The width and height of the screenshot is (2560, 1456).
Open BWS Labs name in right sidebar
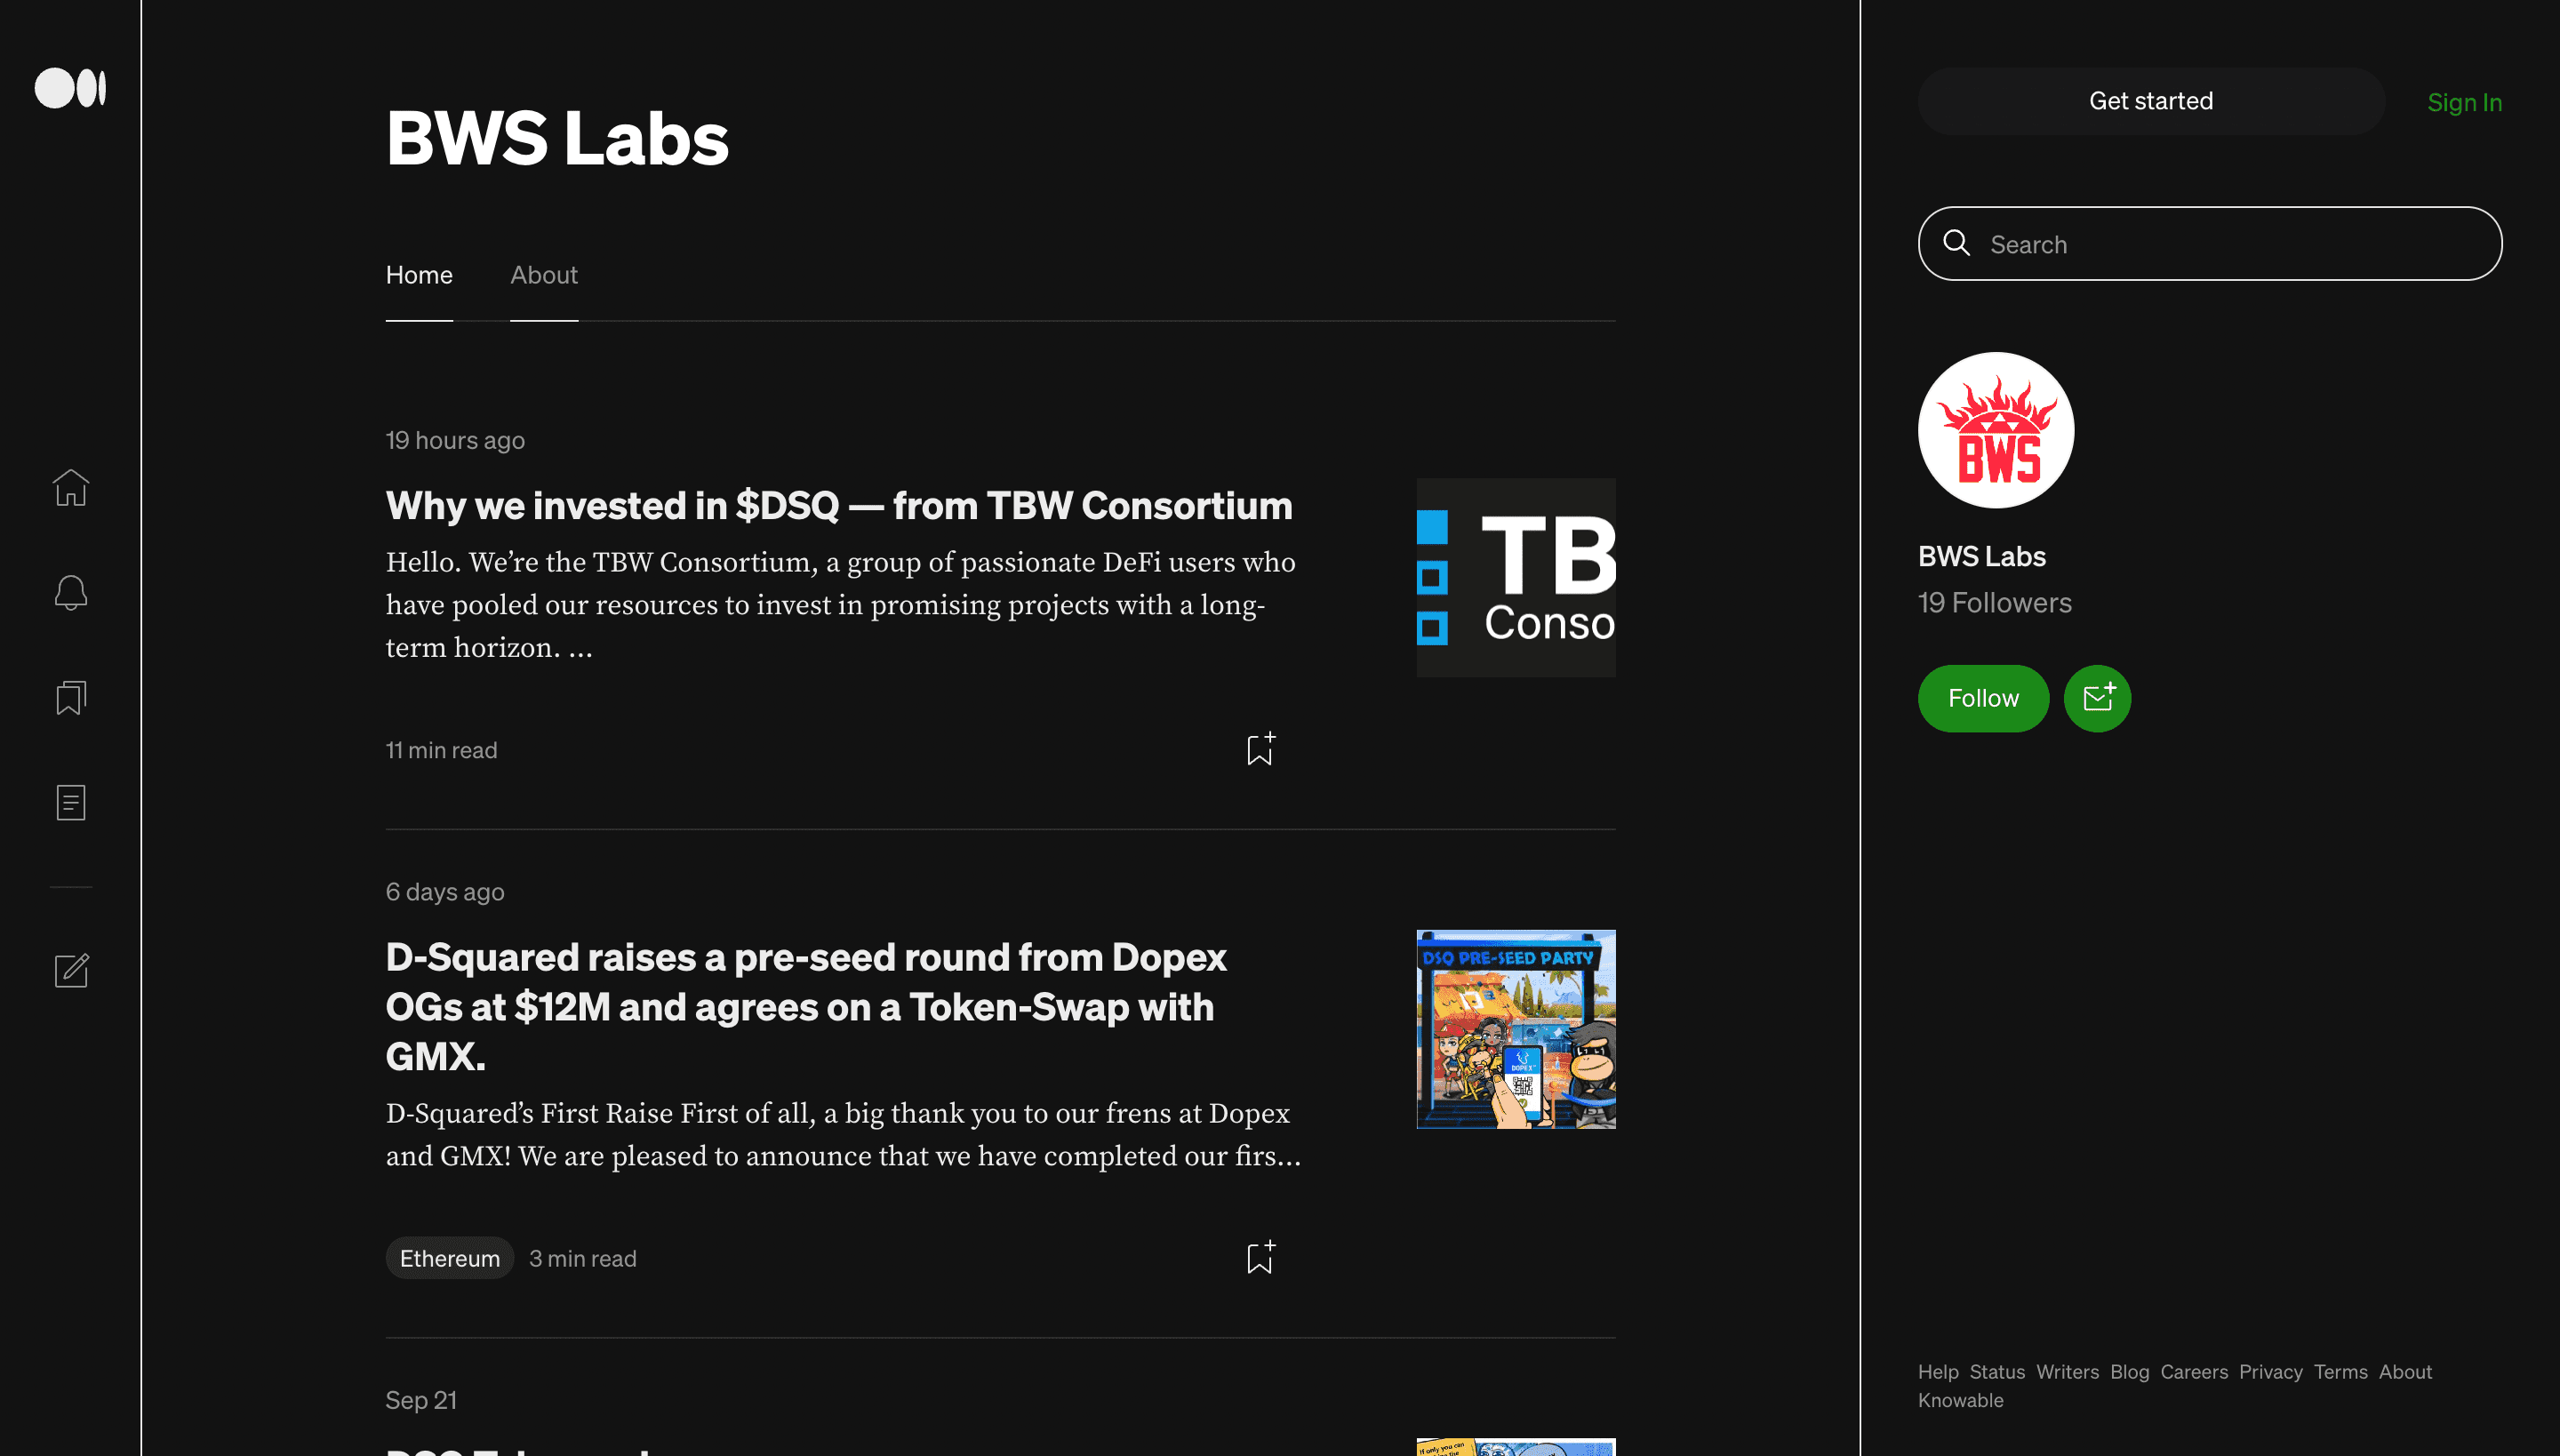point(1981,556)
